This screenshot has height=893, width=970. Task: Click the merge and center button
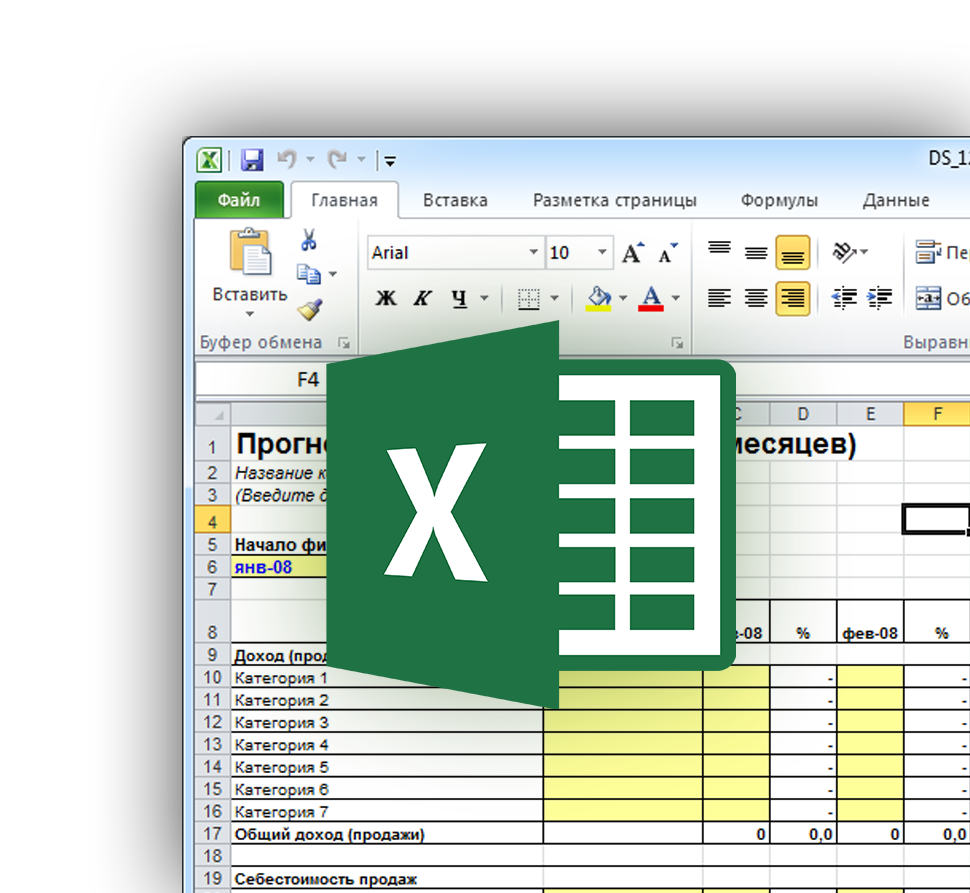coord(942,299)
